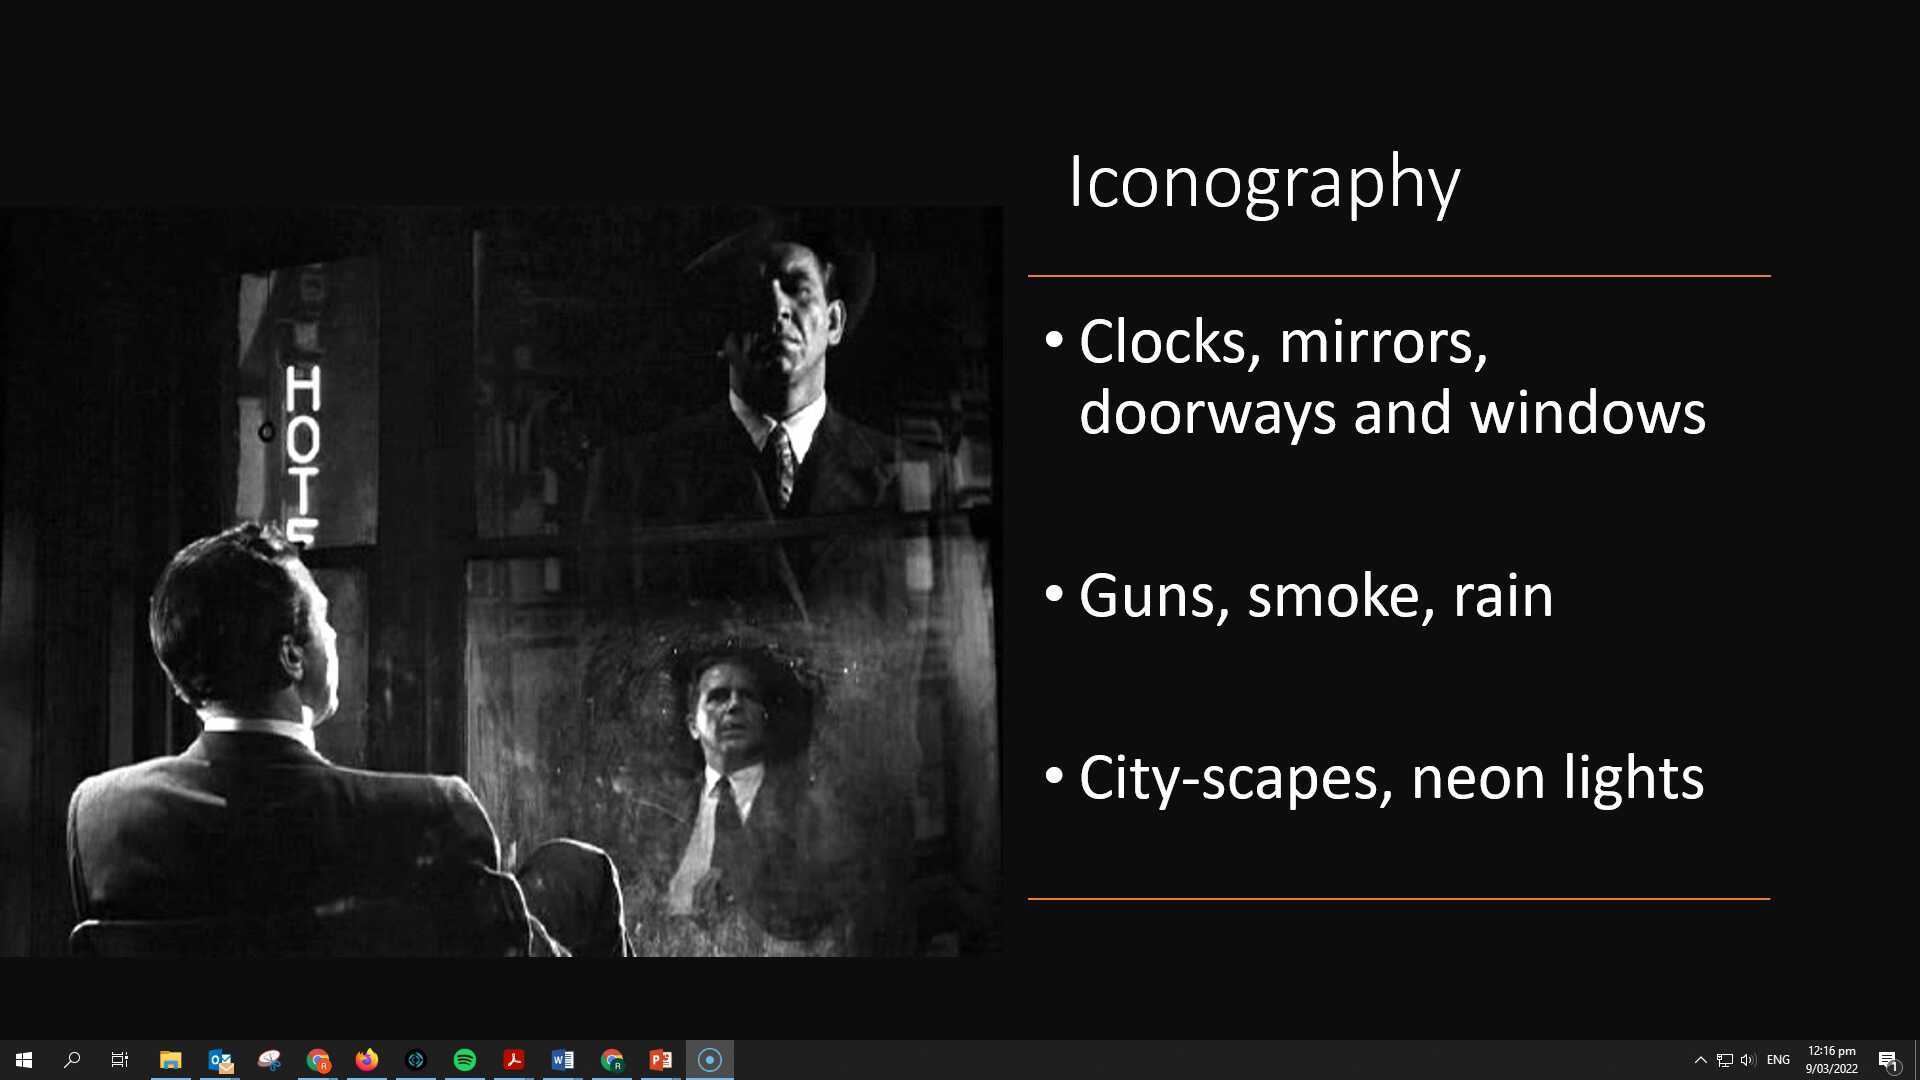Open Spotify from the taskbar
Viewport: 1920px width, 1080px height.
[464, 1059]
